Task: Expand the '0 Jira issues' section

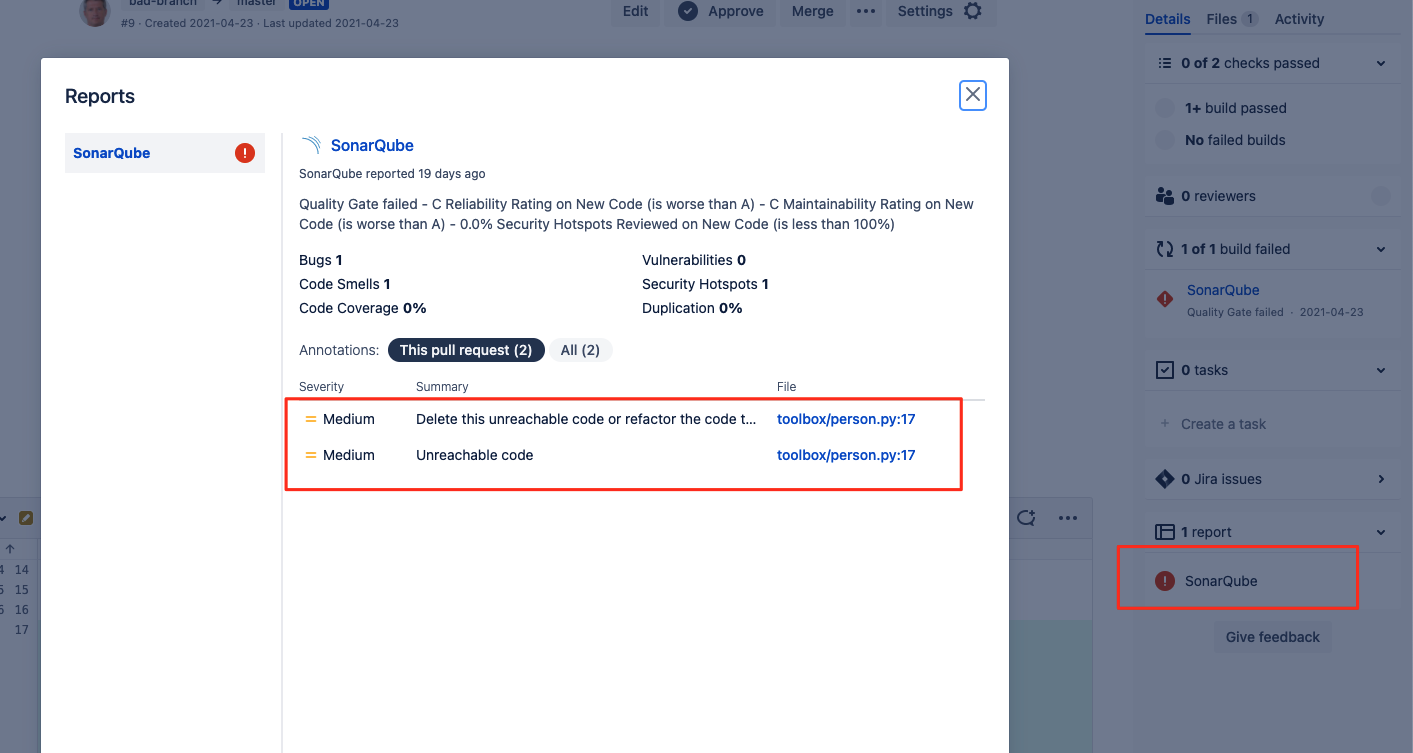Action: (1381, 479)
